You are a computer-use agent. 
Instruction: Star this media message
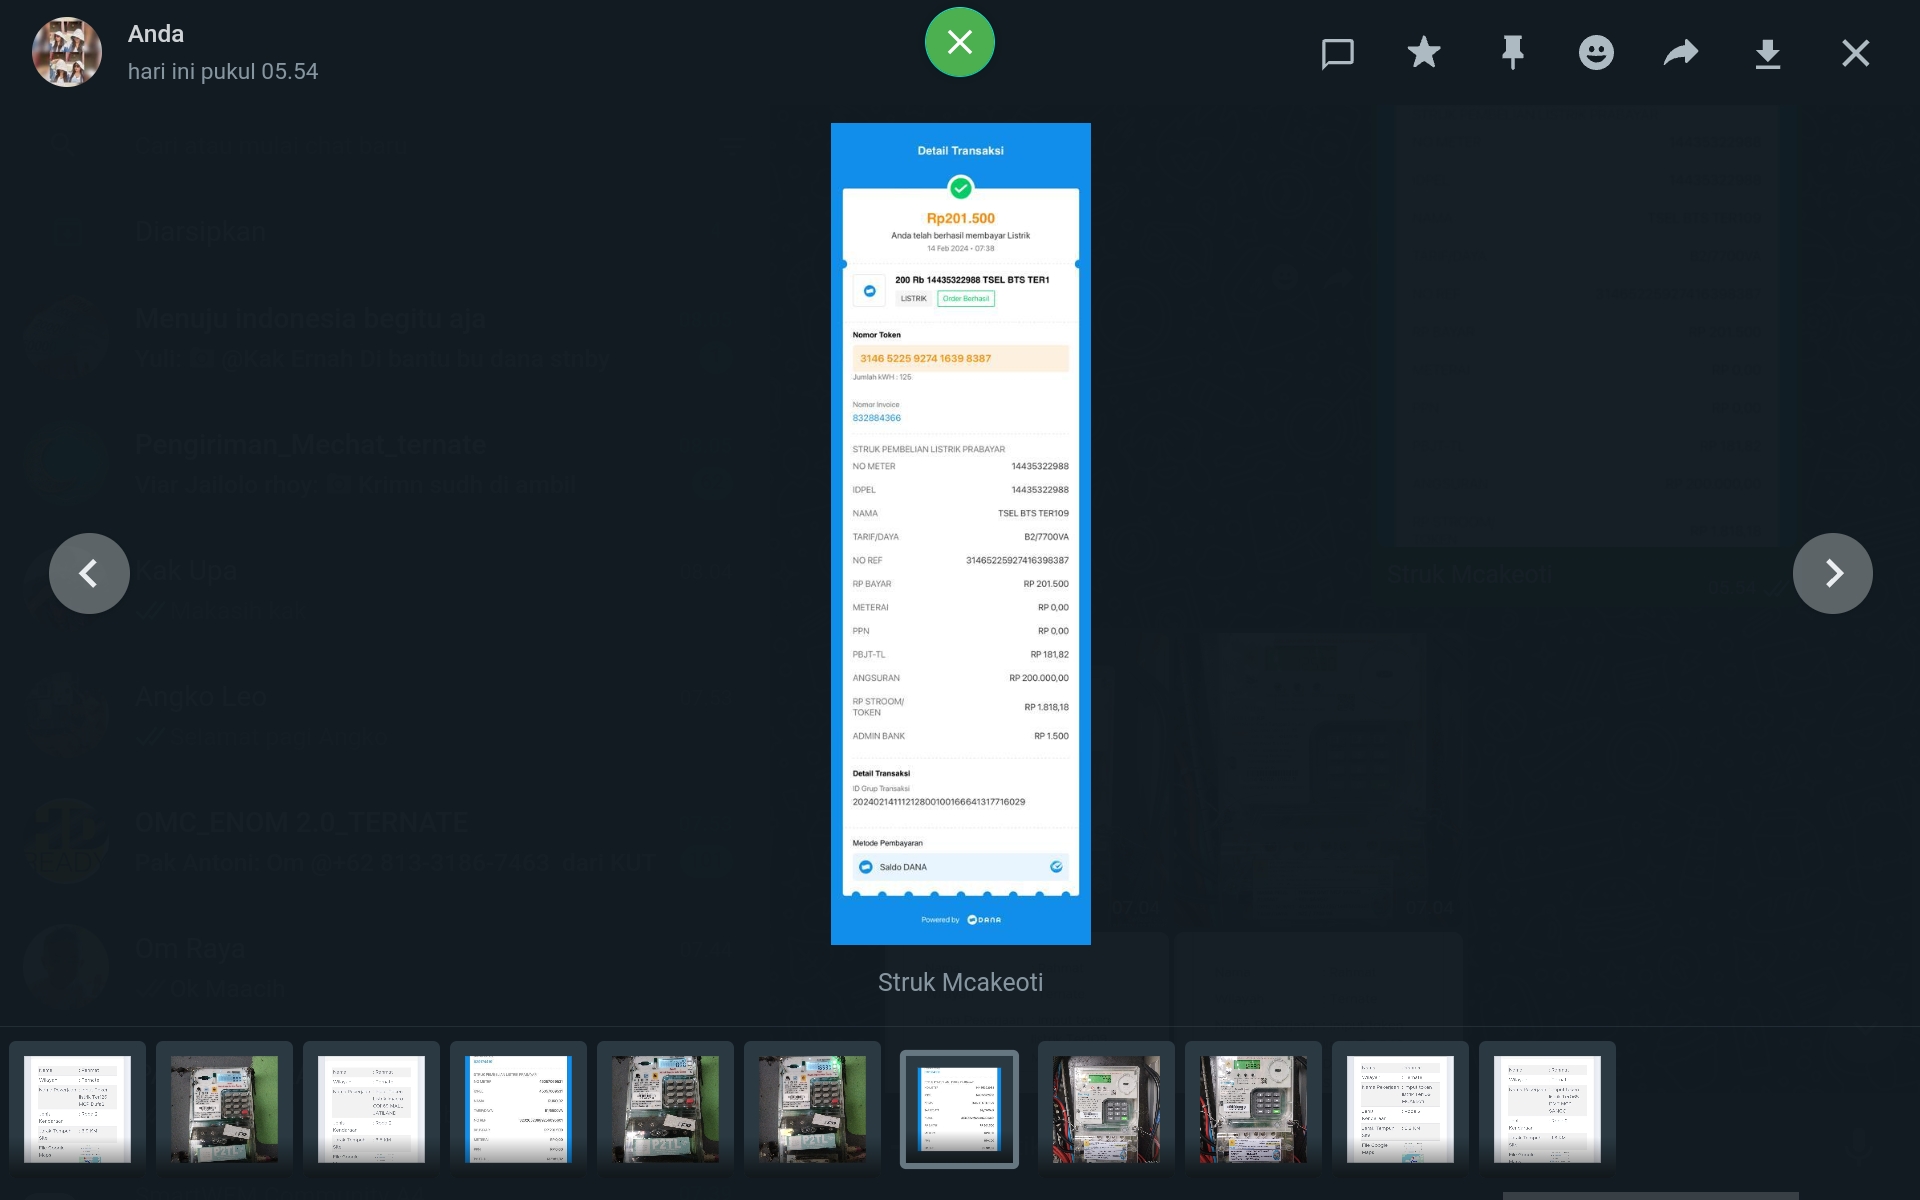[x=1424, y=52]
